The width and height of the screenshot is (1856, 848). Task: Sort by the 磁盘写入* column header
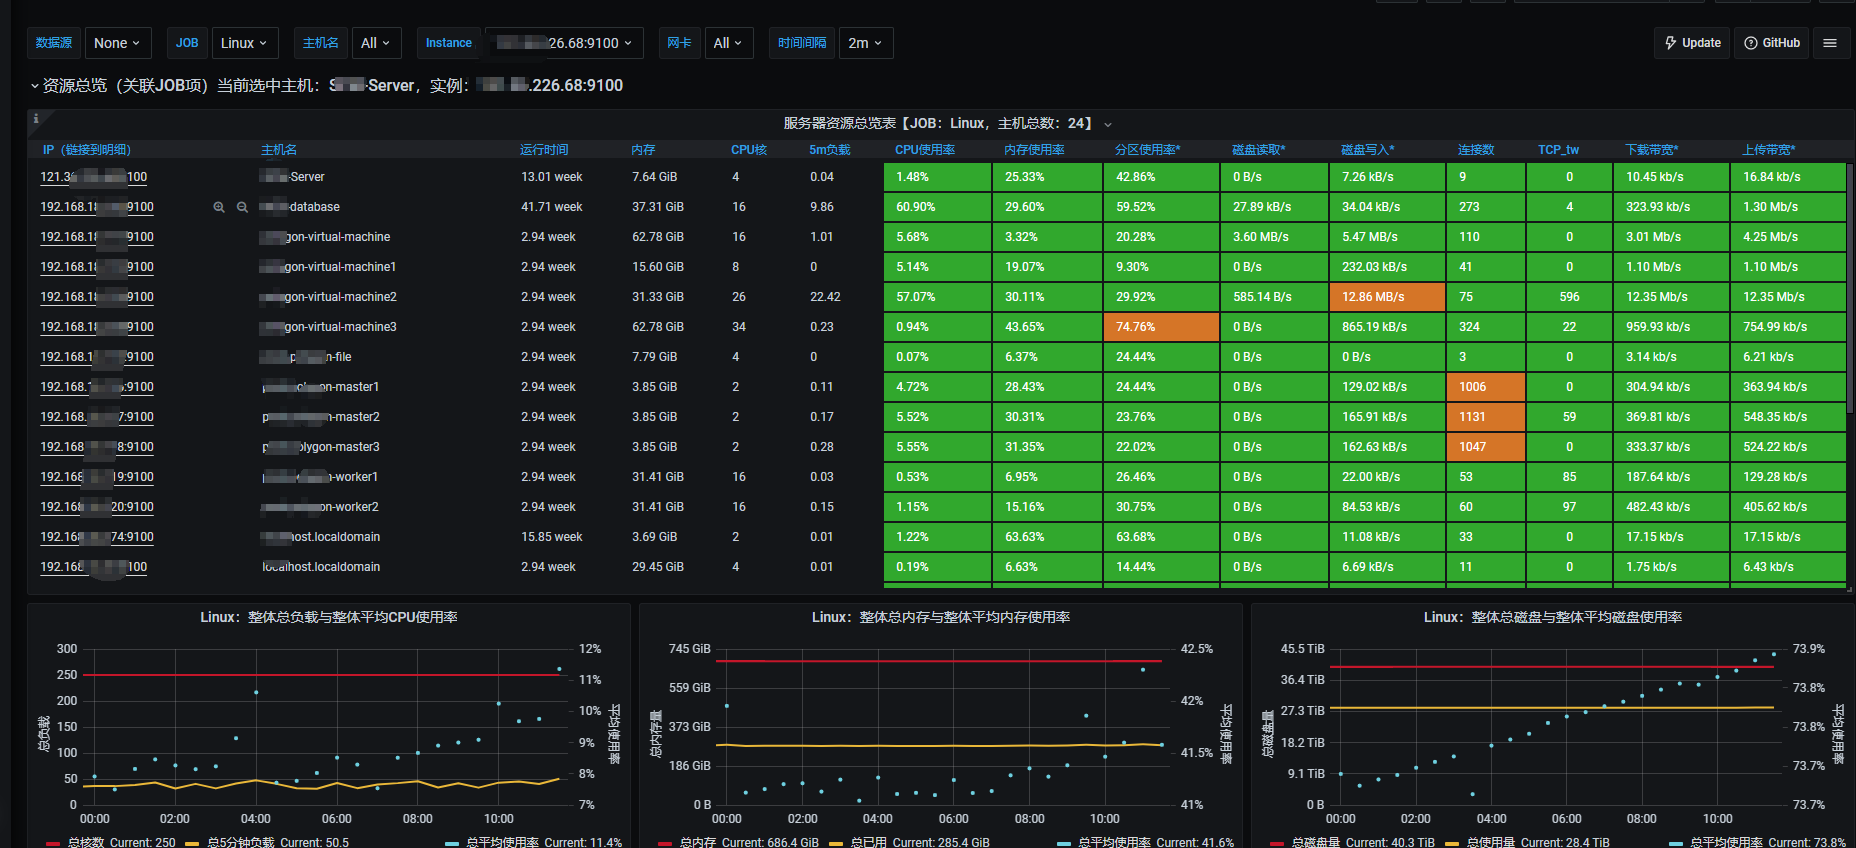tap(1368, 150)
